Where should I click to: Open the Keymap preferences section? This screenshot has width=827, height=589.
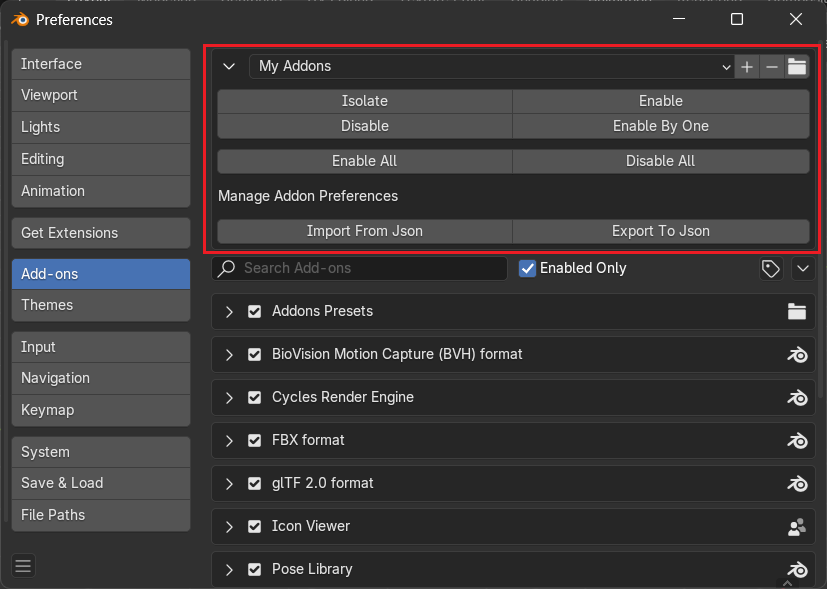coord(100,410)
